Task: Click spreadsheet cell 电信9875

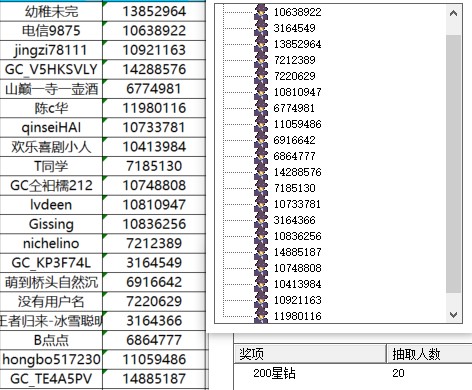Action: click(51, 31)
